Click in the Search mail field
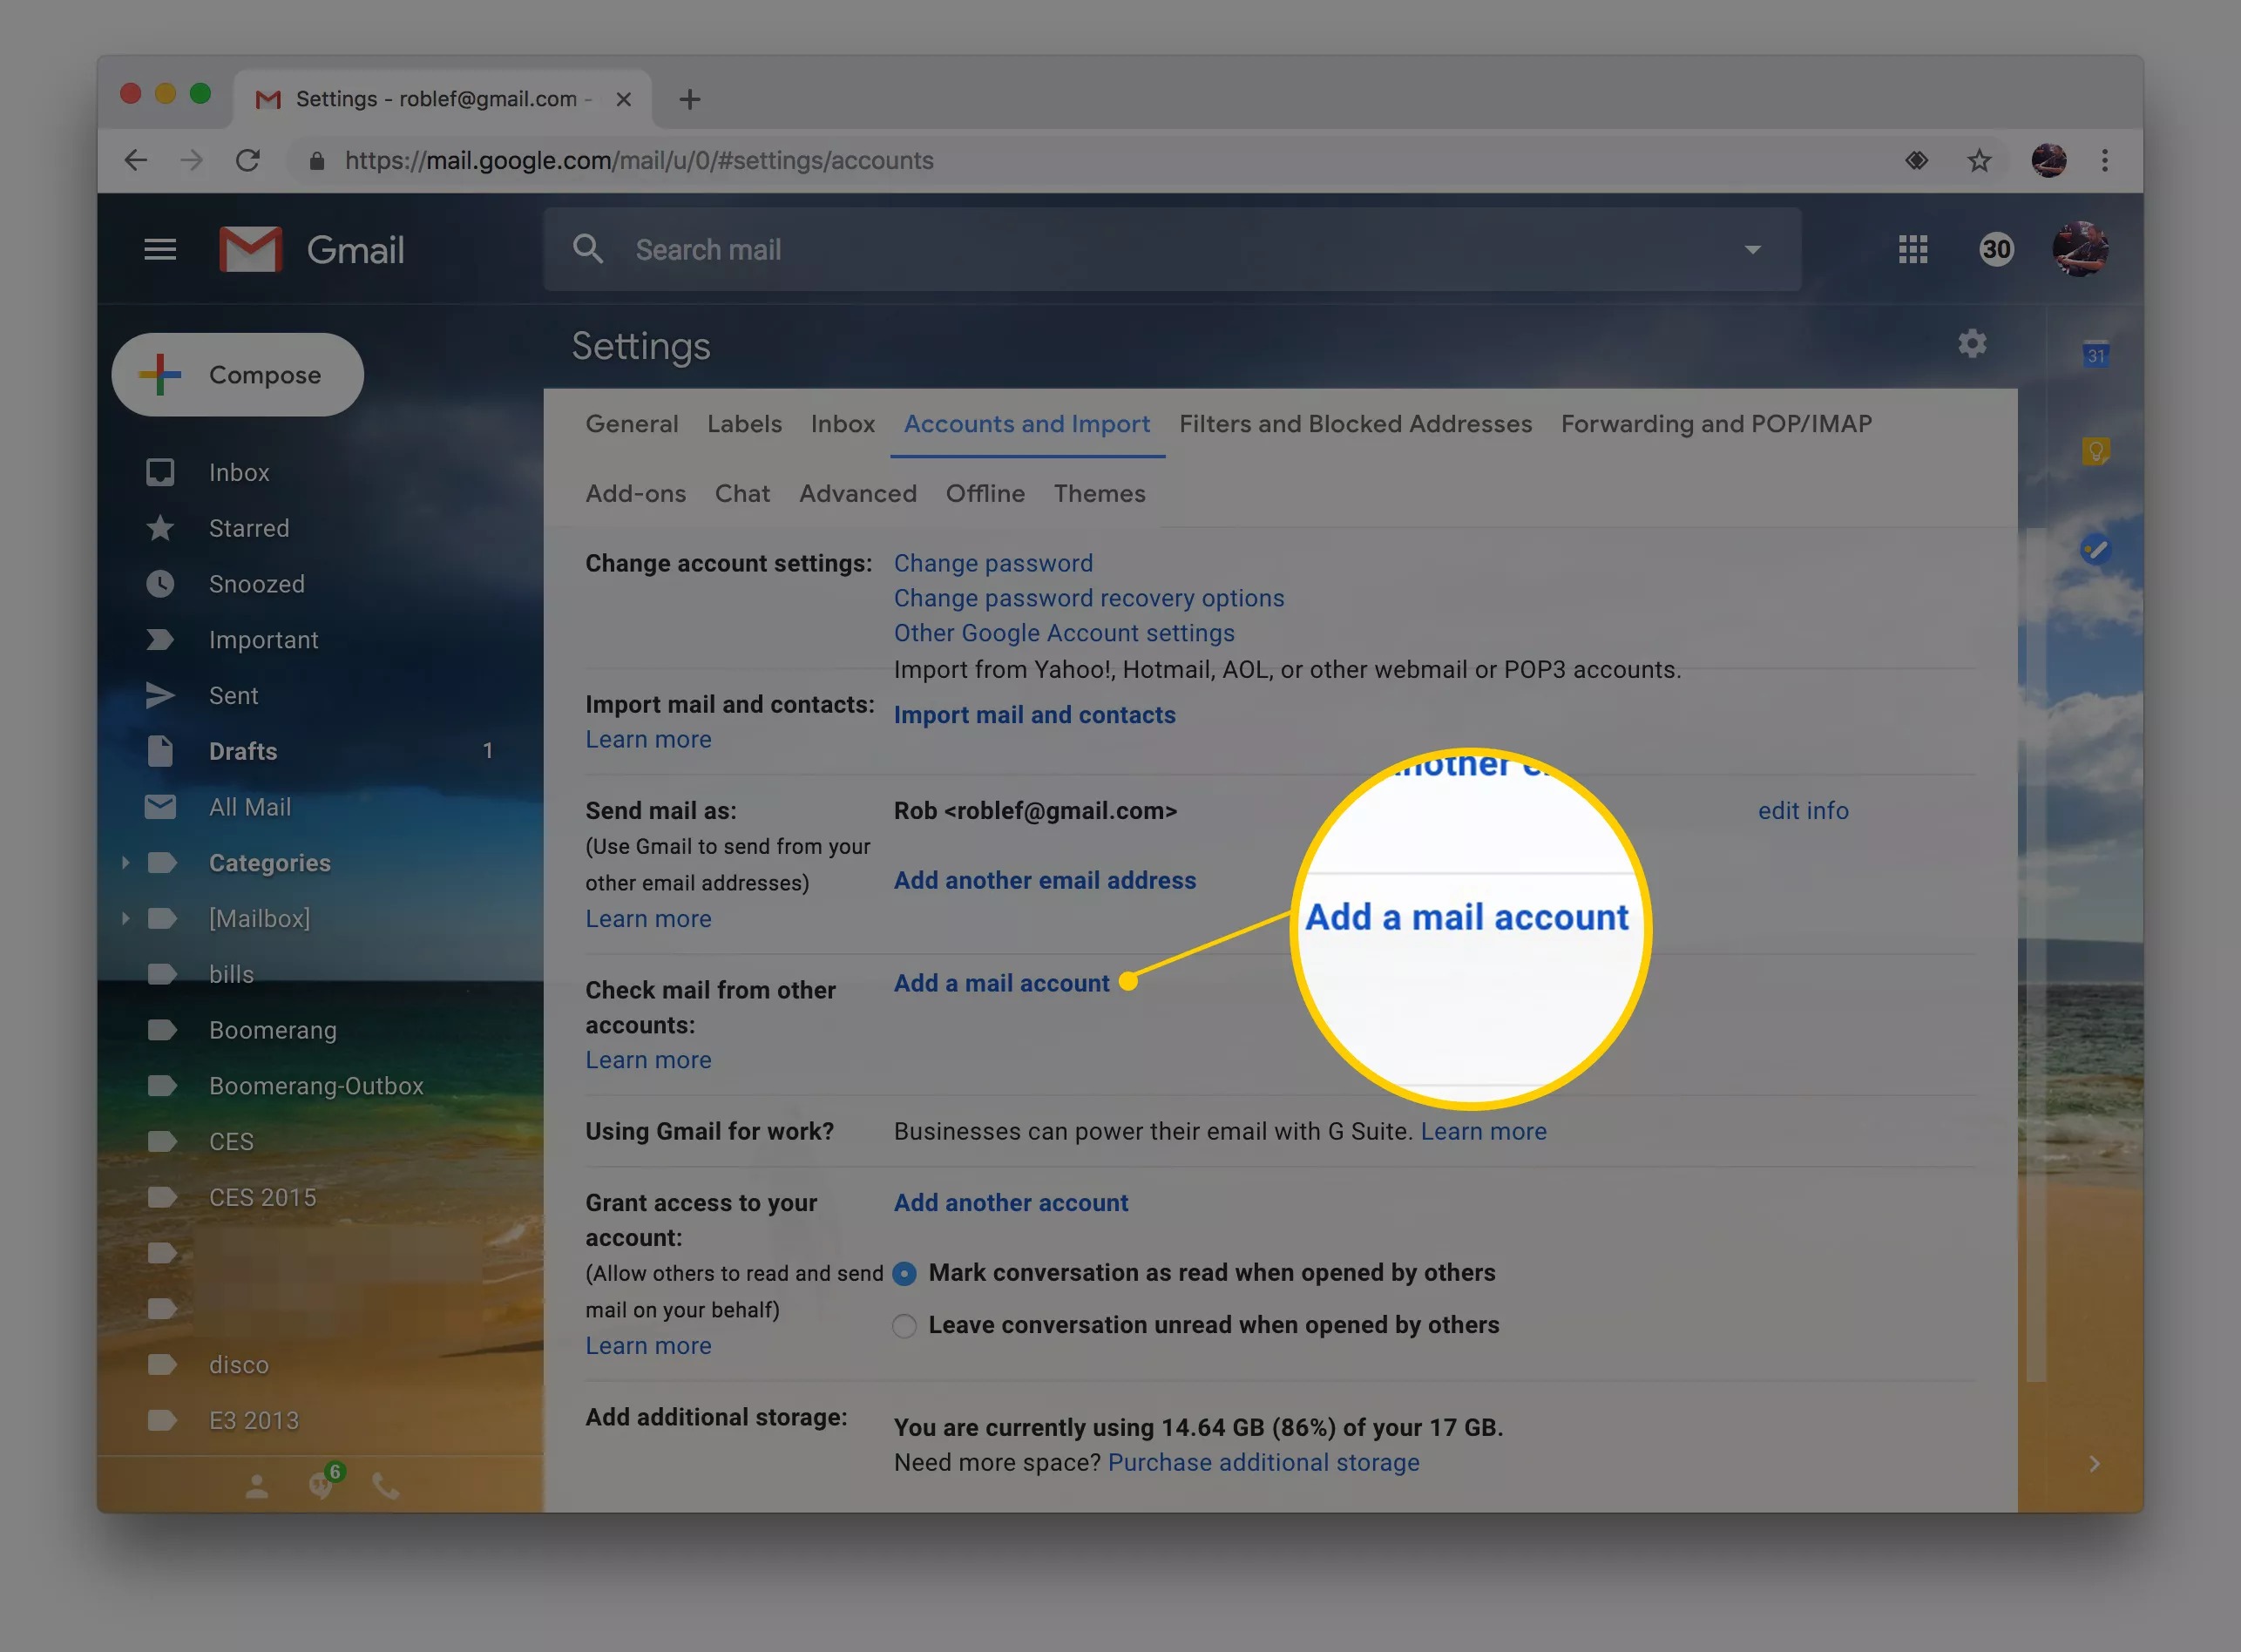Screen dimensions: 2241x1652 coord(1170,249)
